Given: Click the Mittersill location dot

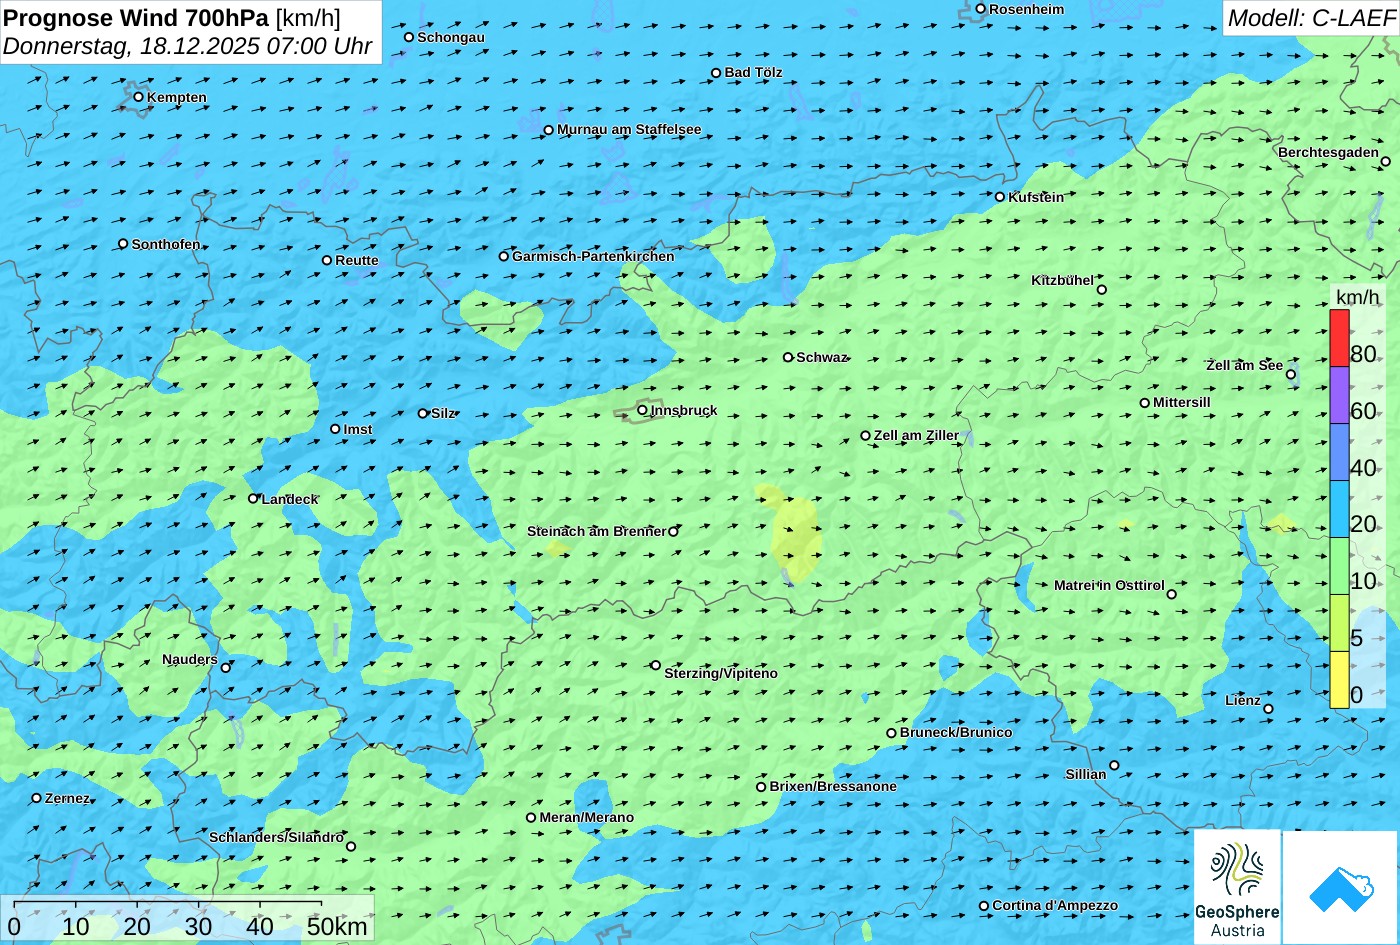Looking at the screenshot, I should 1145,403.
